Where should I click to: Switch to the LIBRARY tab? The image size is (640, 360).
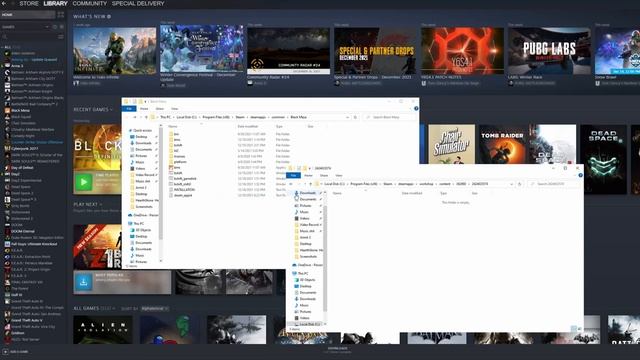pyautogui.click(x=56, y=3)
